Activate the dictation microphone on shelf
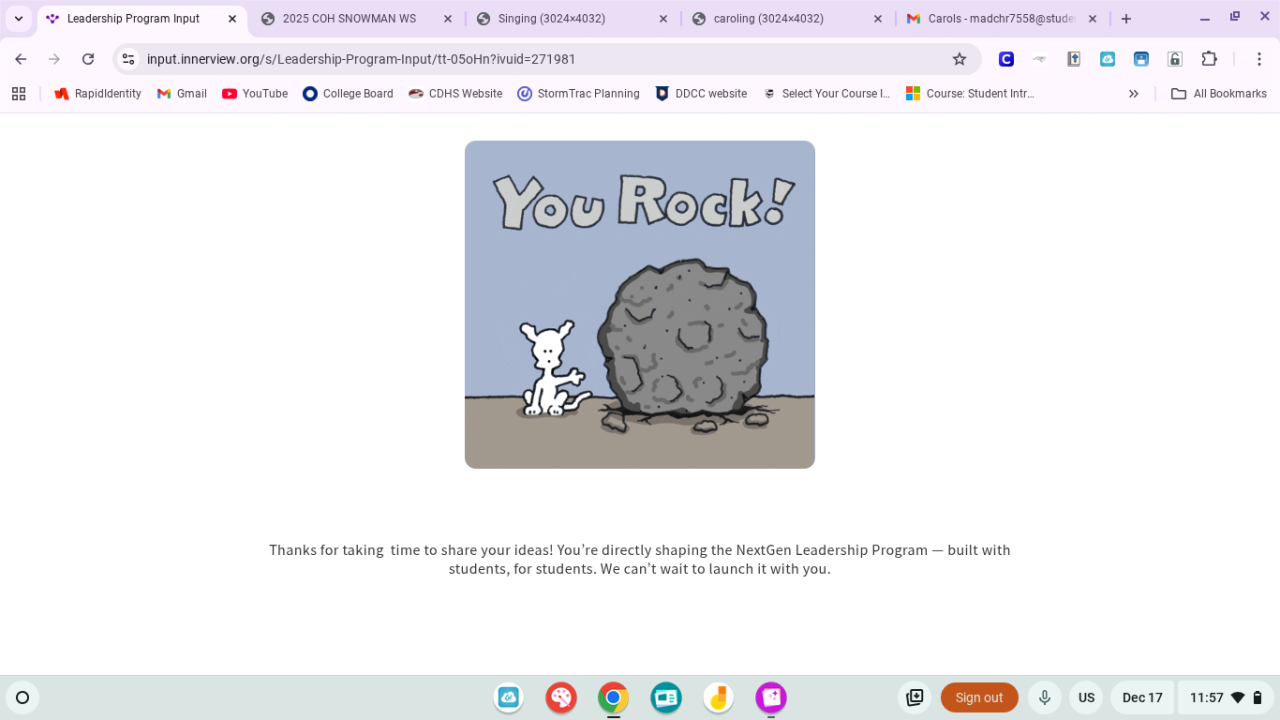 (1045, 697)
